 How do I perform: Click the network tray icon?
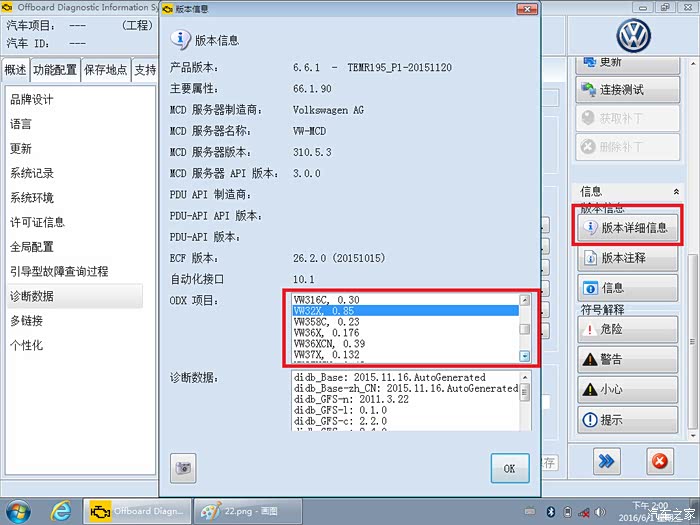584,512
